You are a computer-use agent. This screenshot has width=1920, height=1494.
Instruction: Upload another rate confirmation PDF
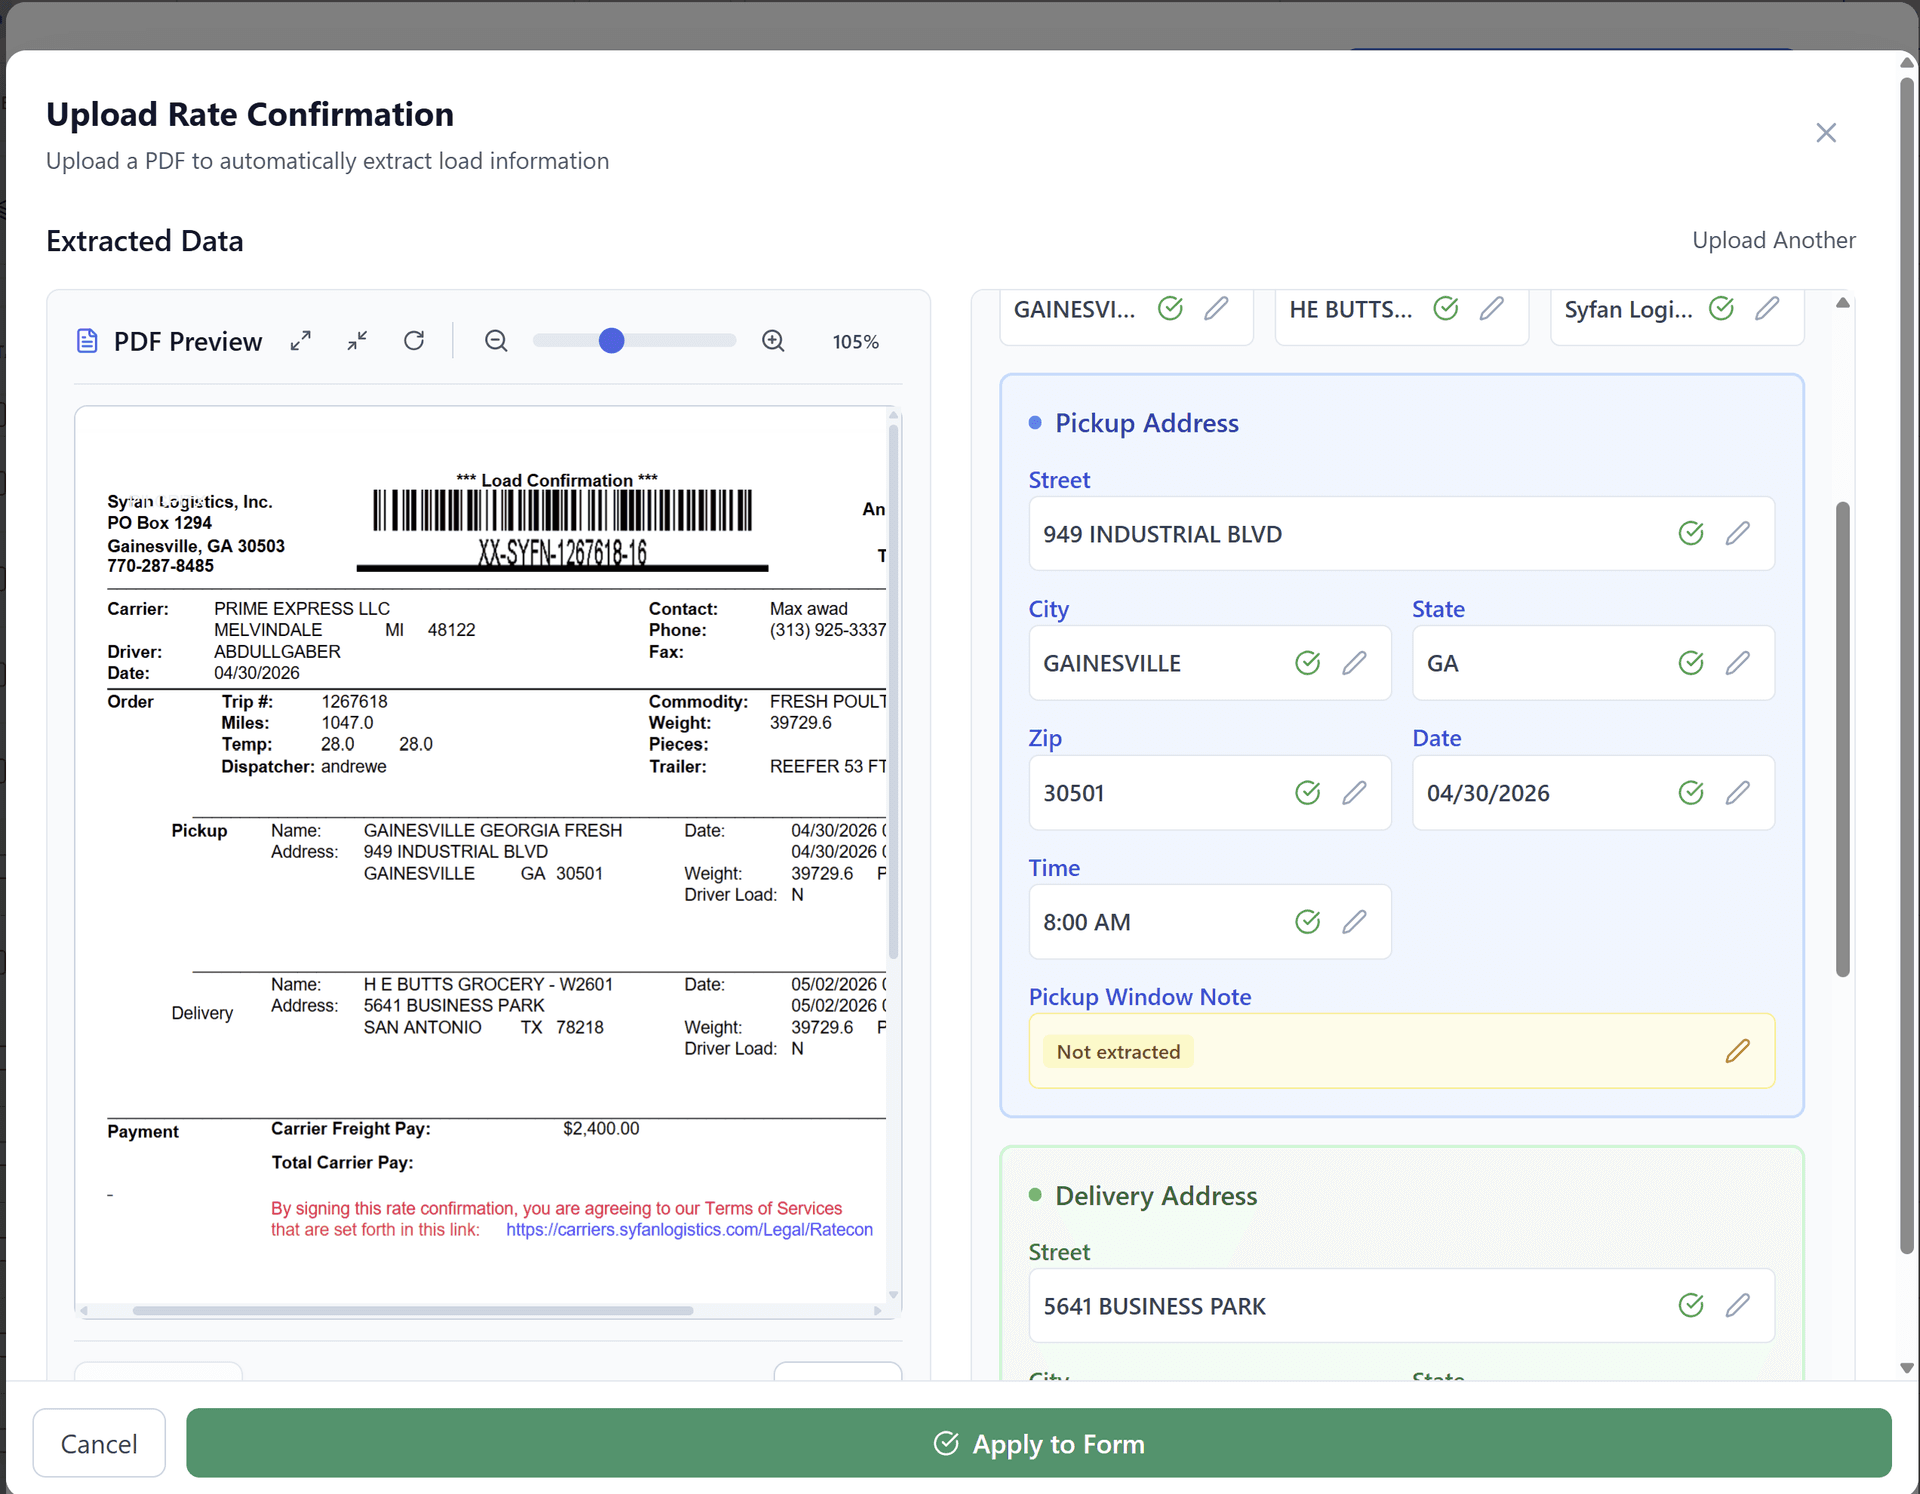1773,240
